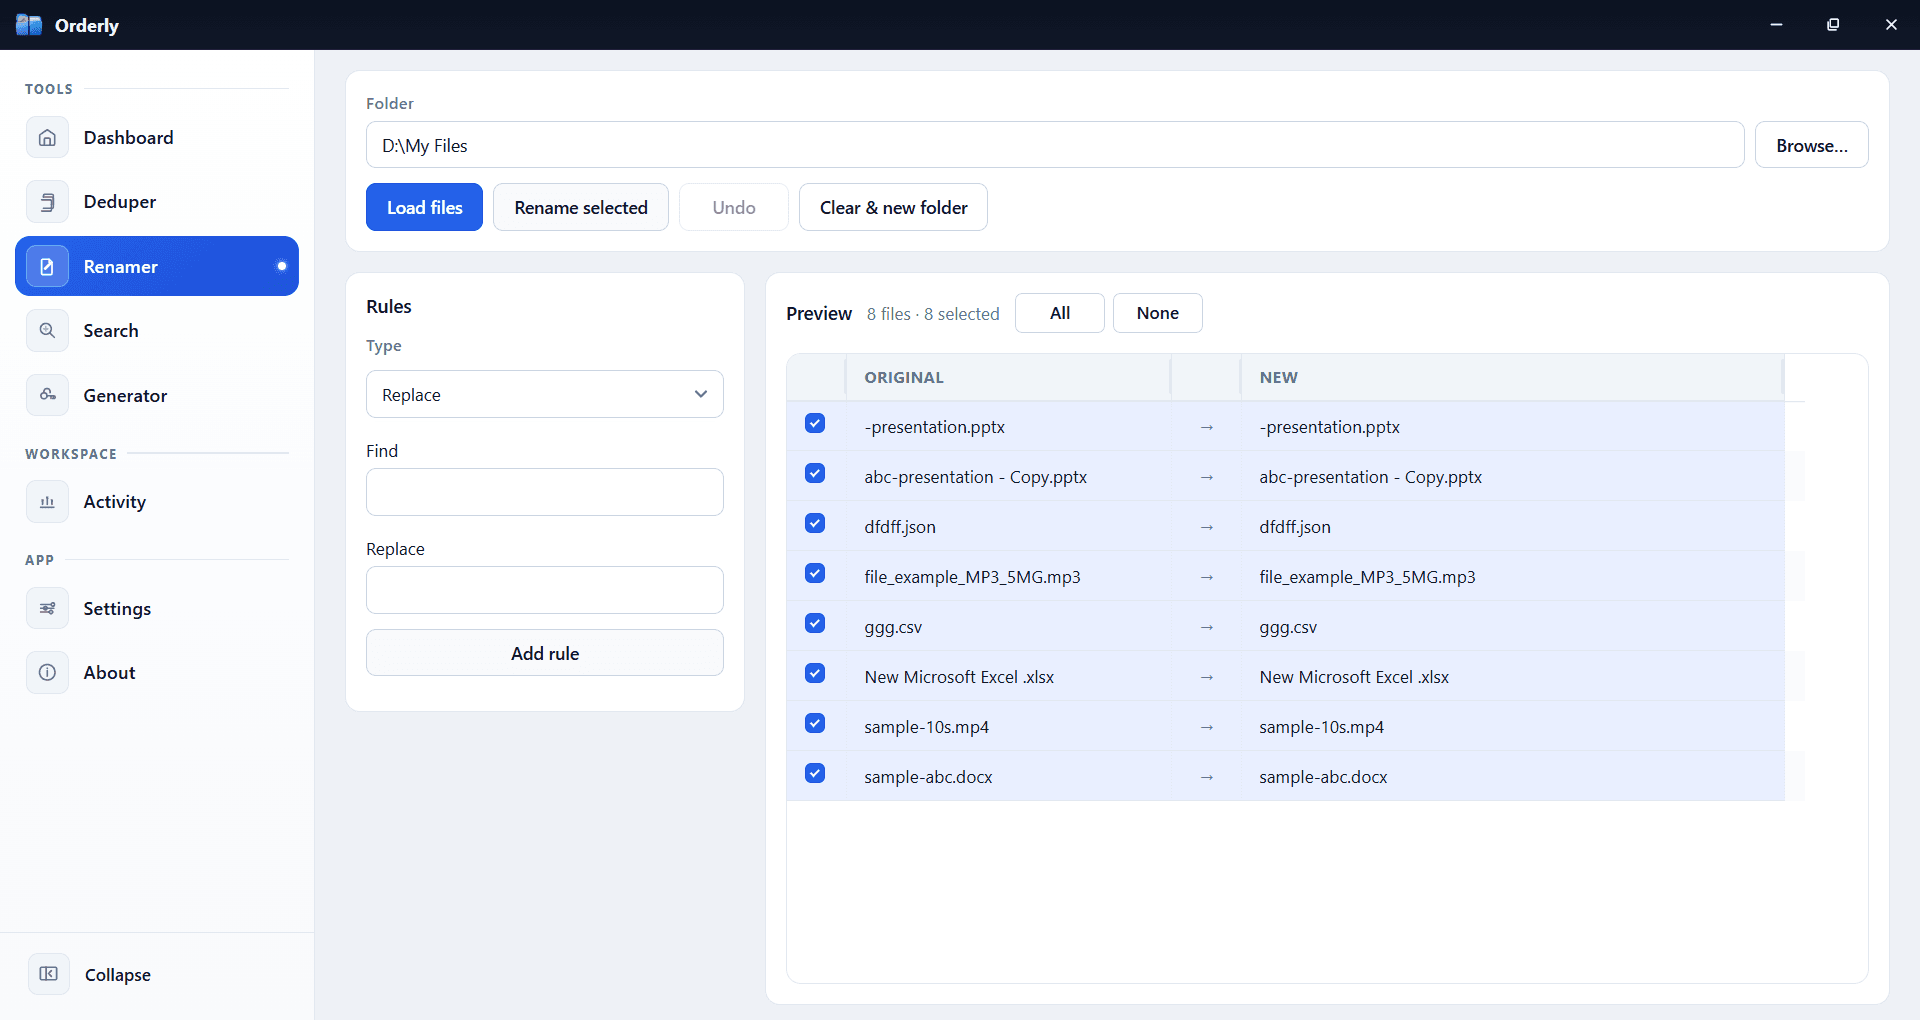The width and height of the screenshot is (1920, 1020).
Task: Deselect file_example_MP3_5MG.mp3 checkbox
Action: pos(815,573)
